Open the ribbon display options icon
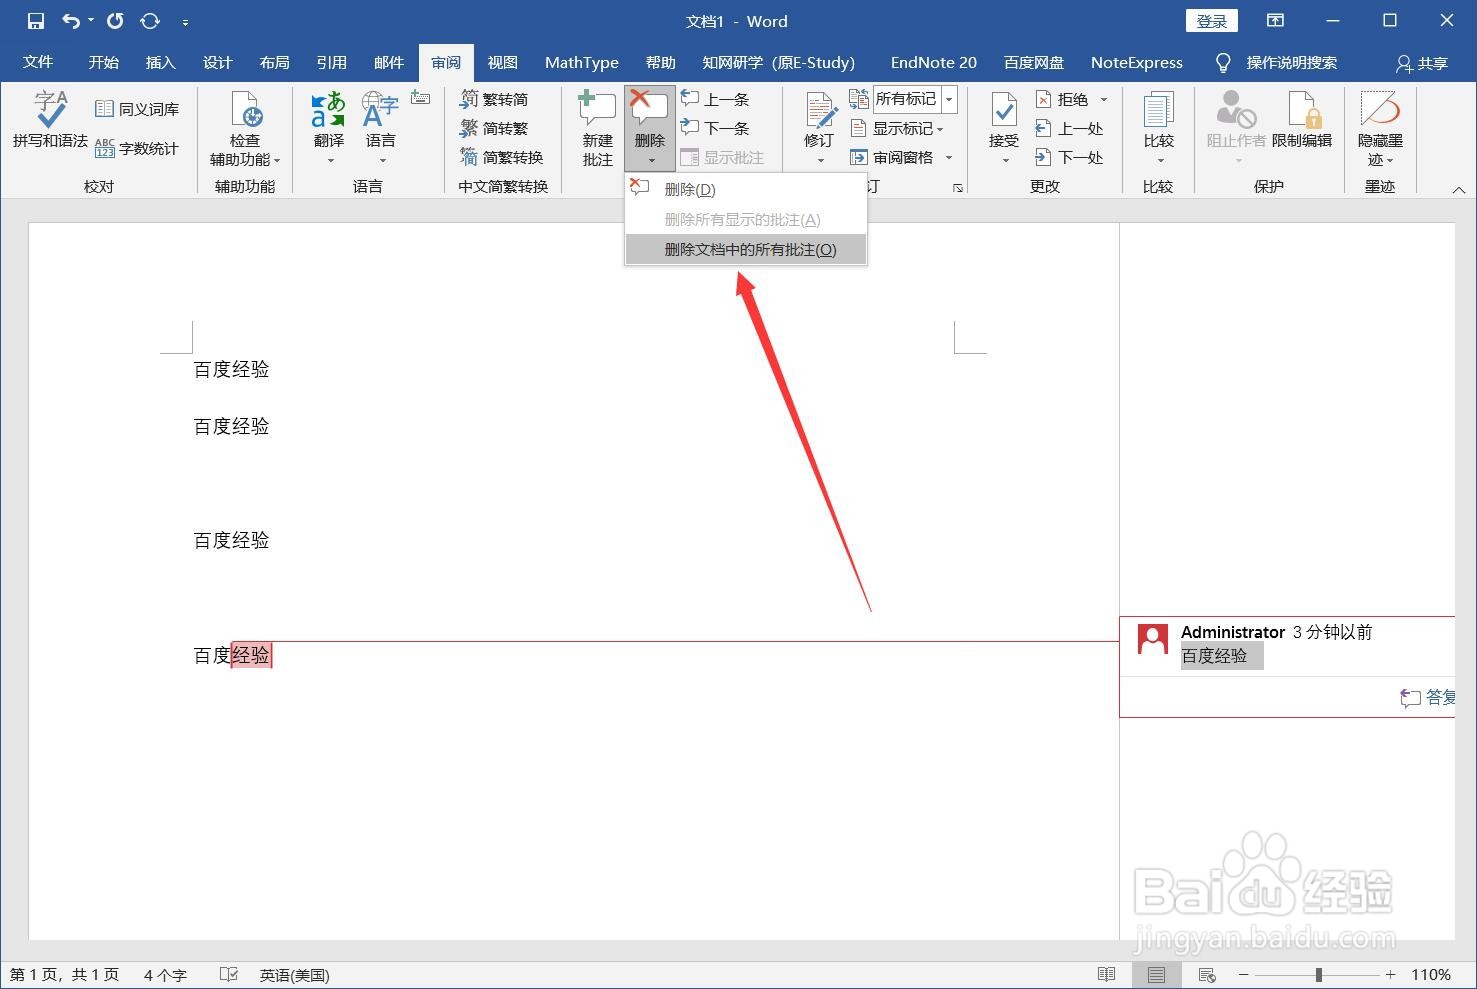This screenshot has height=989, width=1477. tap(1275, 21)
